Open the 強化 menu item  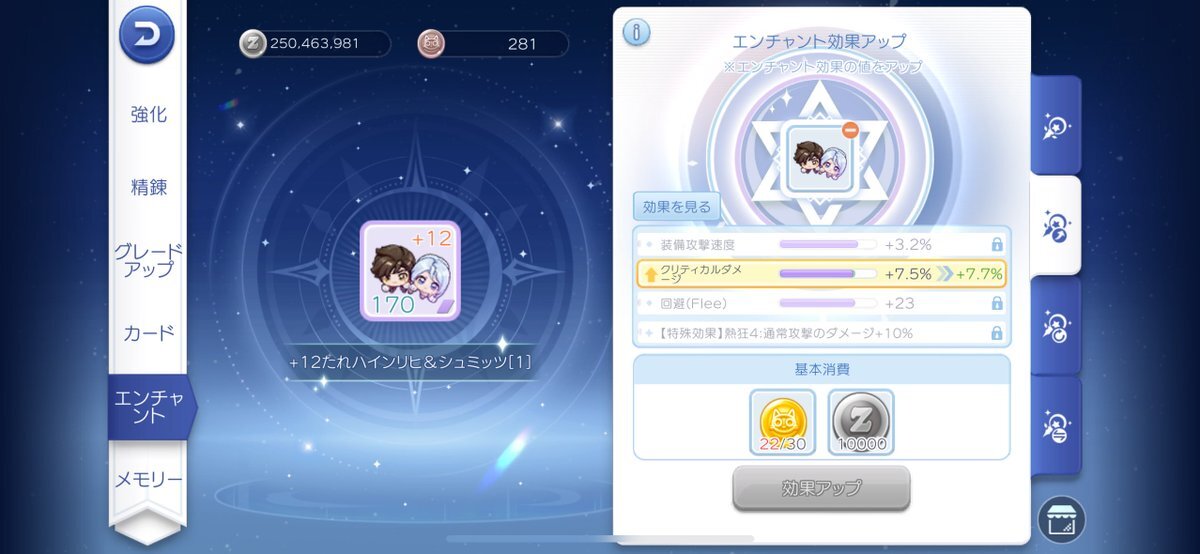(148, 114)
